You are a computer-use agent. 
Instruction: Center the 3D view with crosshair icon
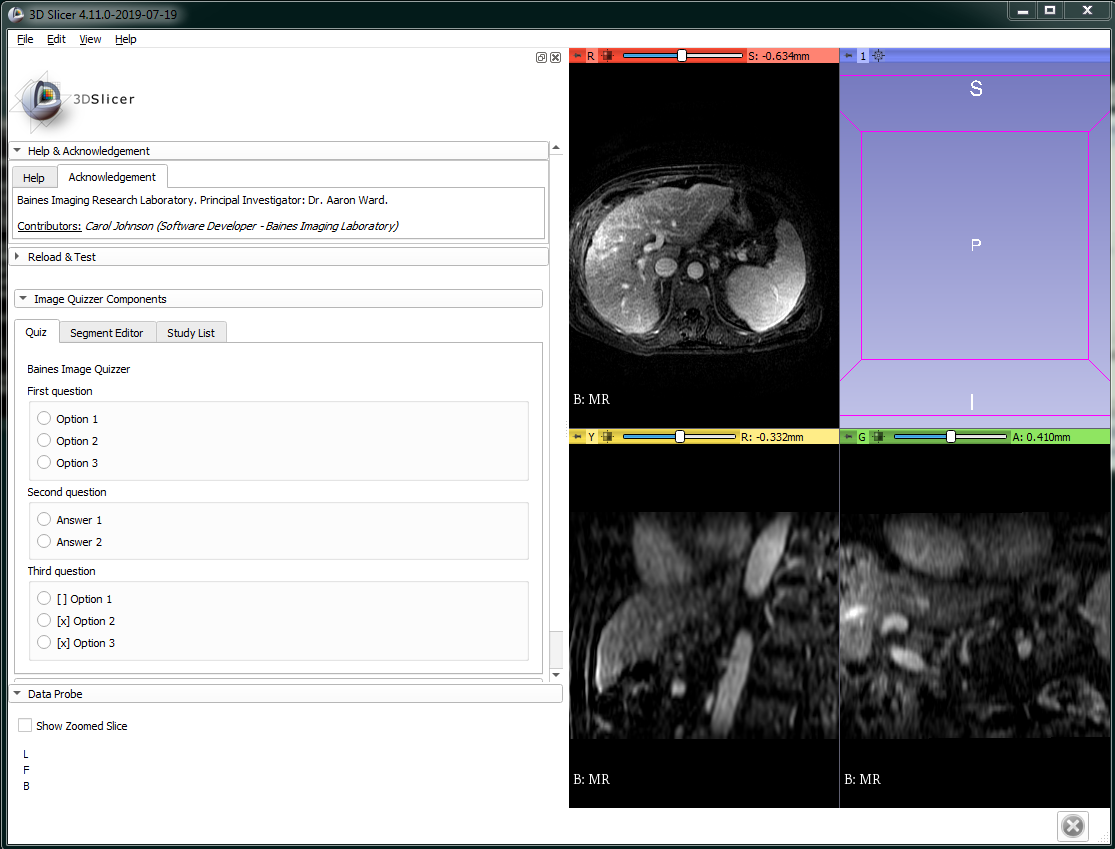[x=878, y=56]
